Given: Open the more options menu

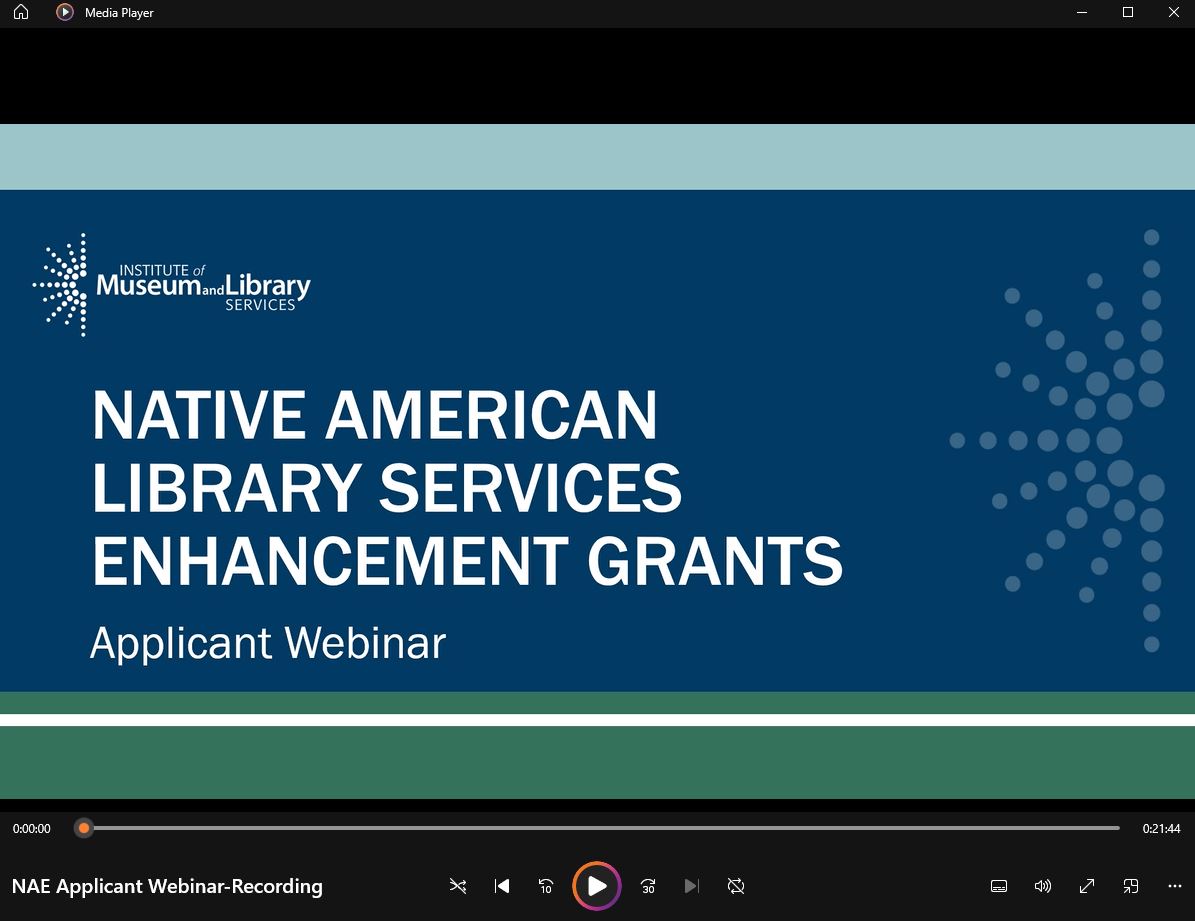Looking at the screenshot, I should click(1174, 886).
